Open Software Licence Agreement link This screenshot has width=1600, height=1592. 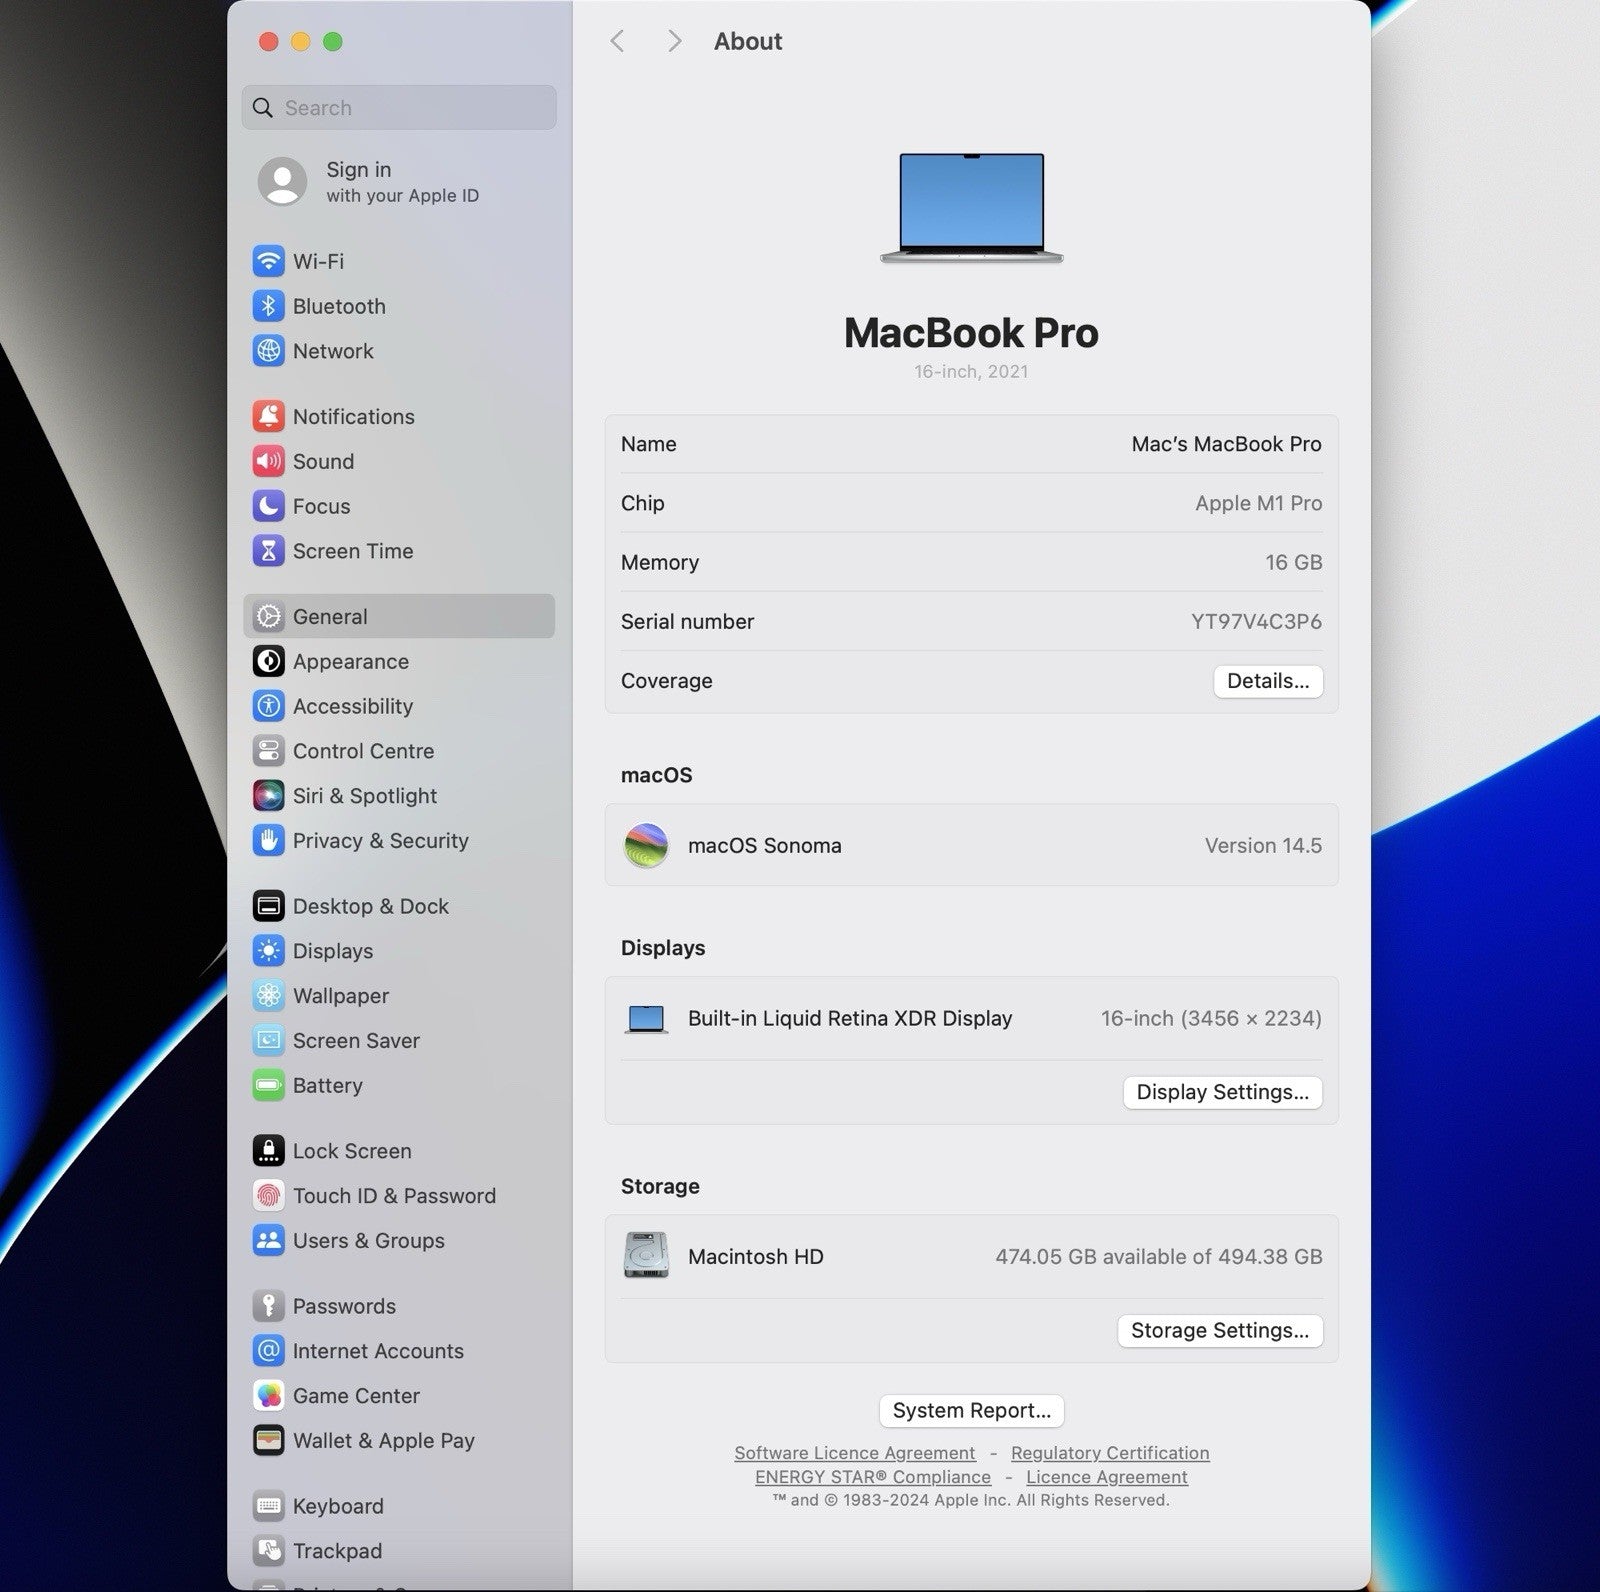pyautogui.click(x=855, y=1453)
